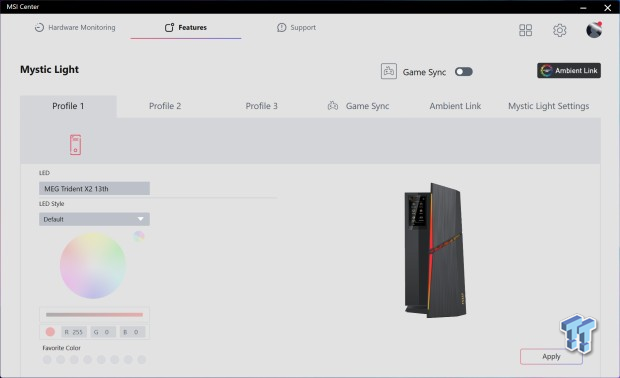Viewport: 620px width, 378px height.
Task: Click the Apply button
Action: (x=551, y=357)
